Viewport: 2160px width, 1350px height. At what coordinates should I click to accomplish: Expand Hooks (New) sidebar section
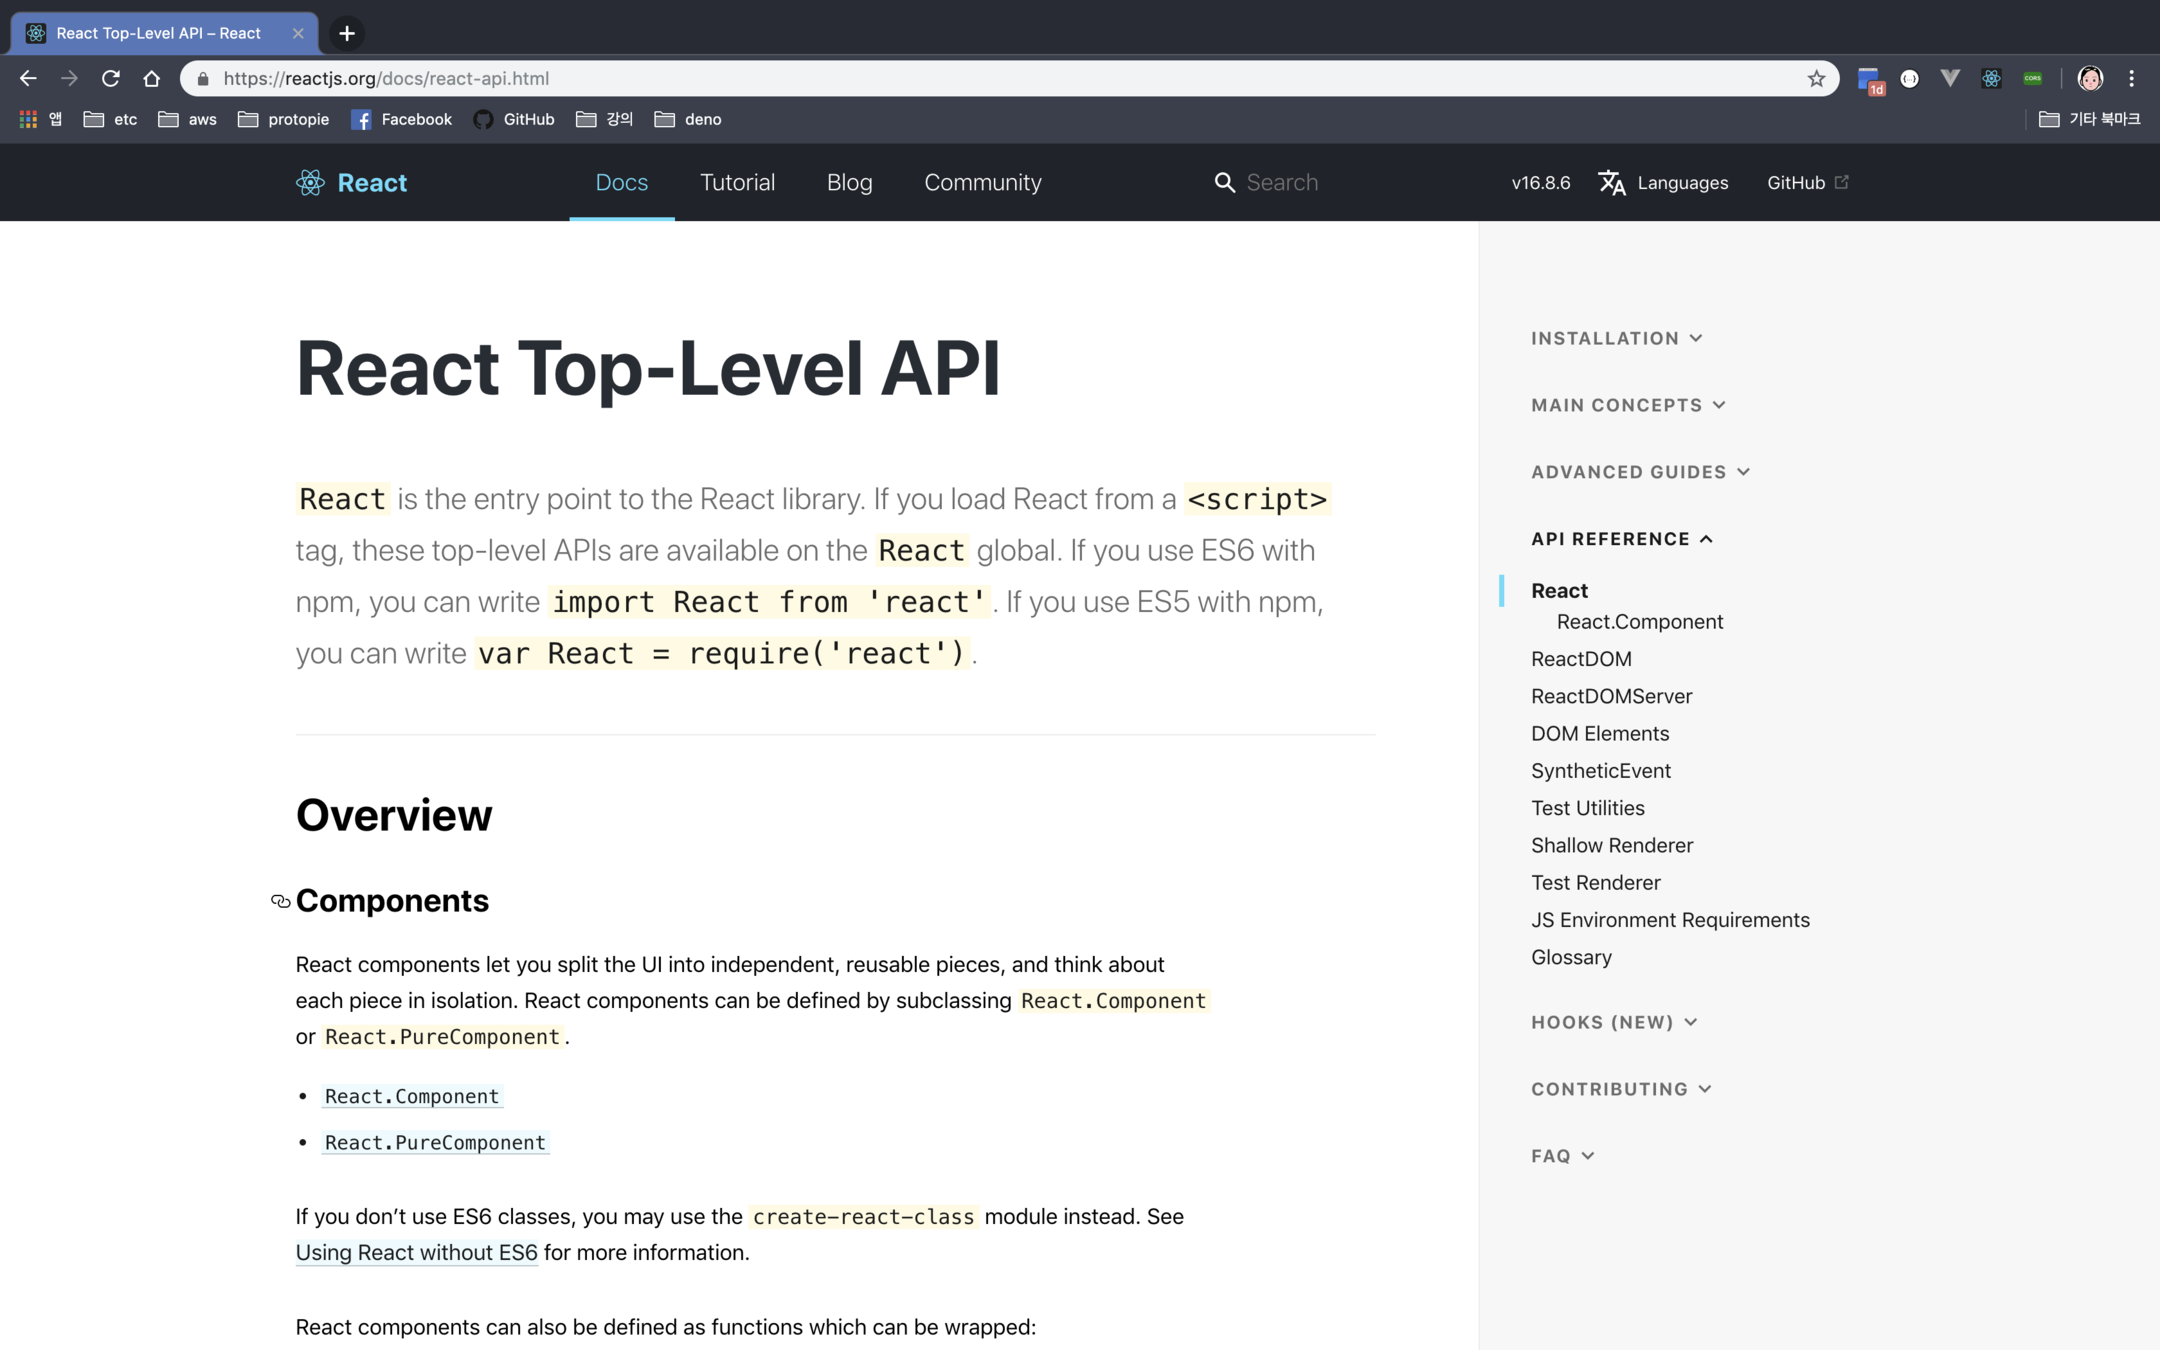(1614, 1022)
